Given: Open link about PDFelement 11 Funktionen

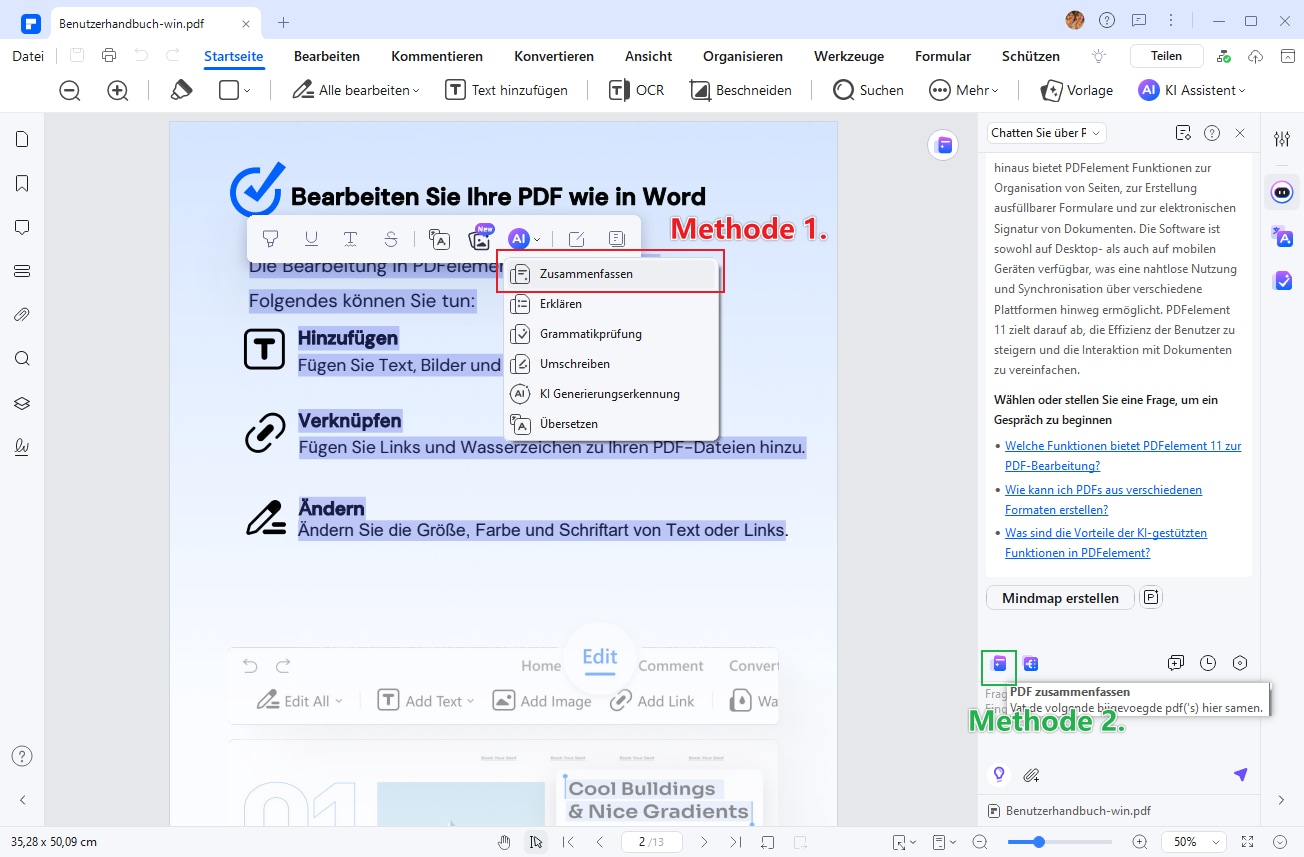Looking at the screenshot, I should point(1123,456).
